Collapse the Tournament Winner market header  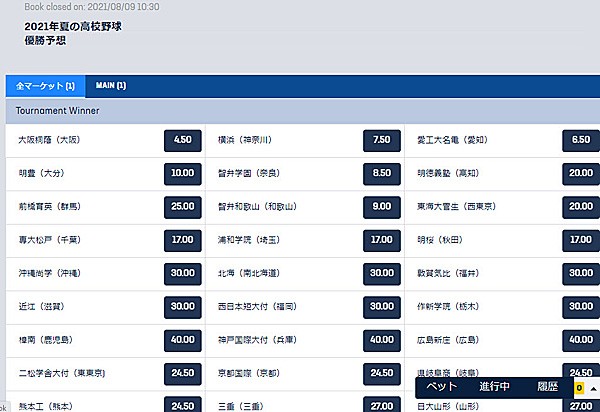point(300,110)
